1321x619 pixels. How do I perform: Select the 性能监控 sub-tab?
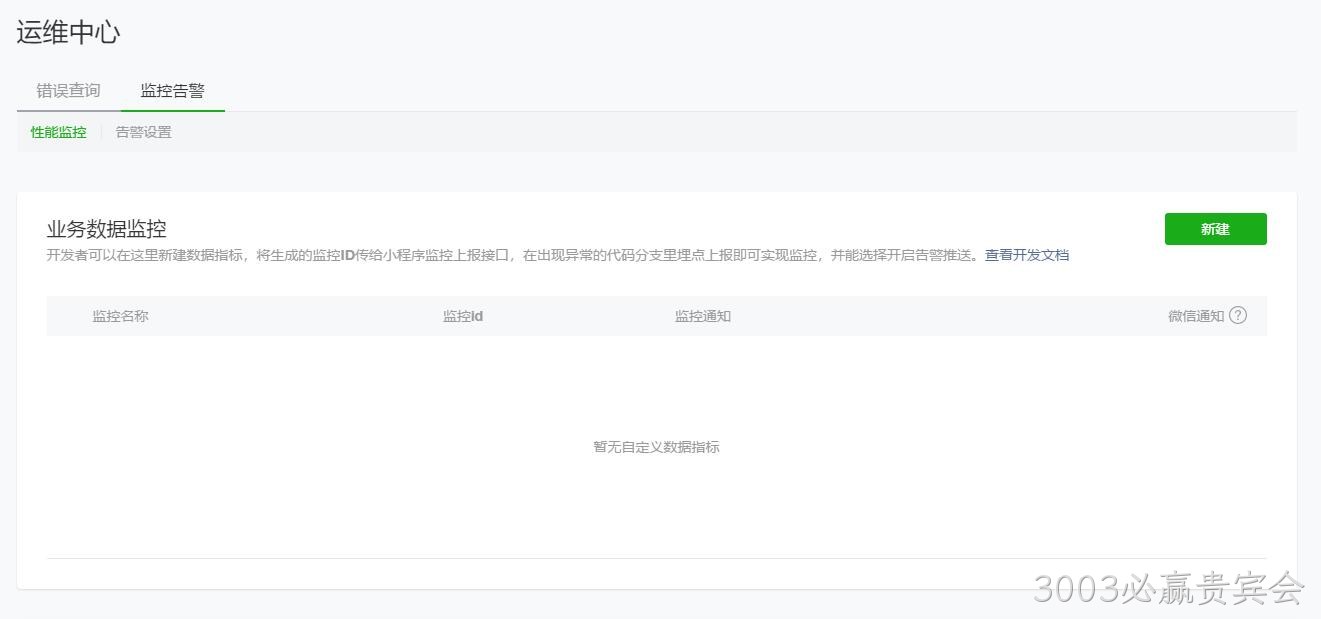(58, 132)
